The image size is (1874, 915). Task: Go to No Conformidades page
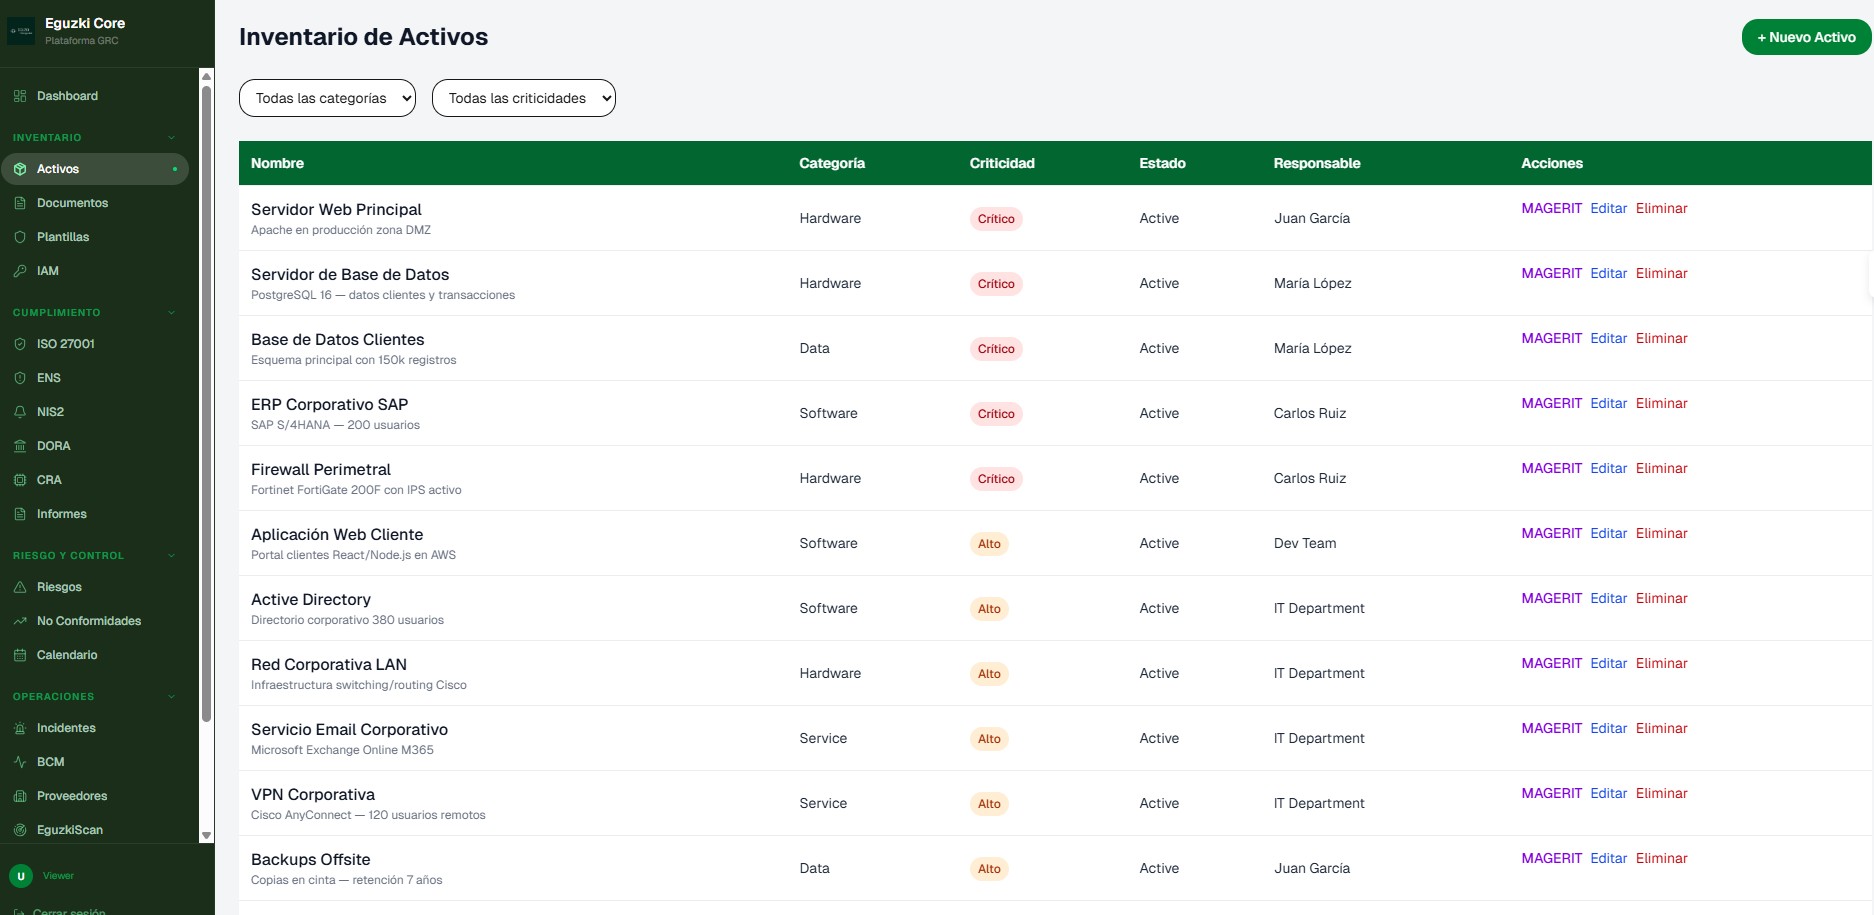[89, 621]
